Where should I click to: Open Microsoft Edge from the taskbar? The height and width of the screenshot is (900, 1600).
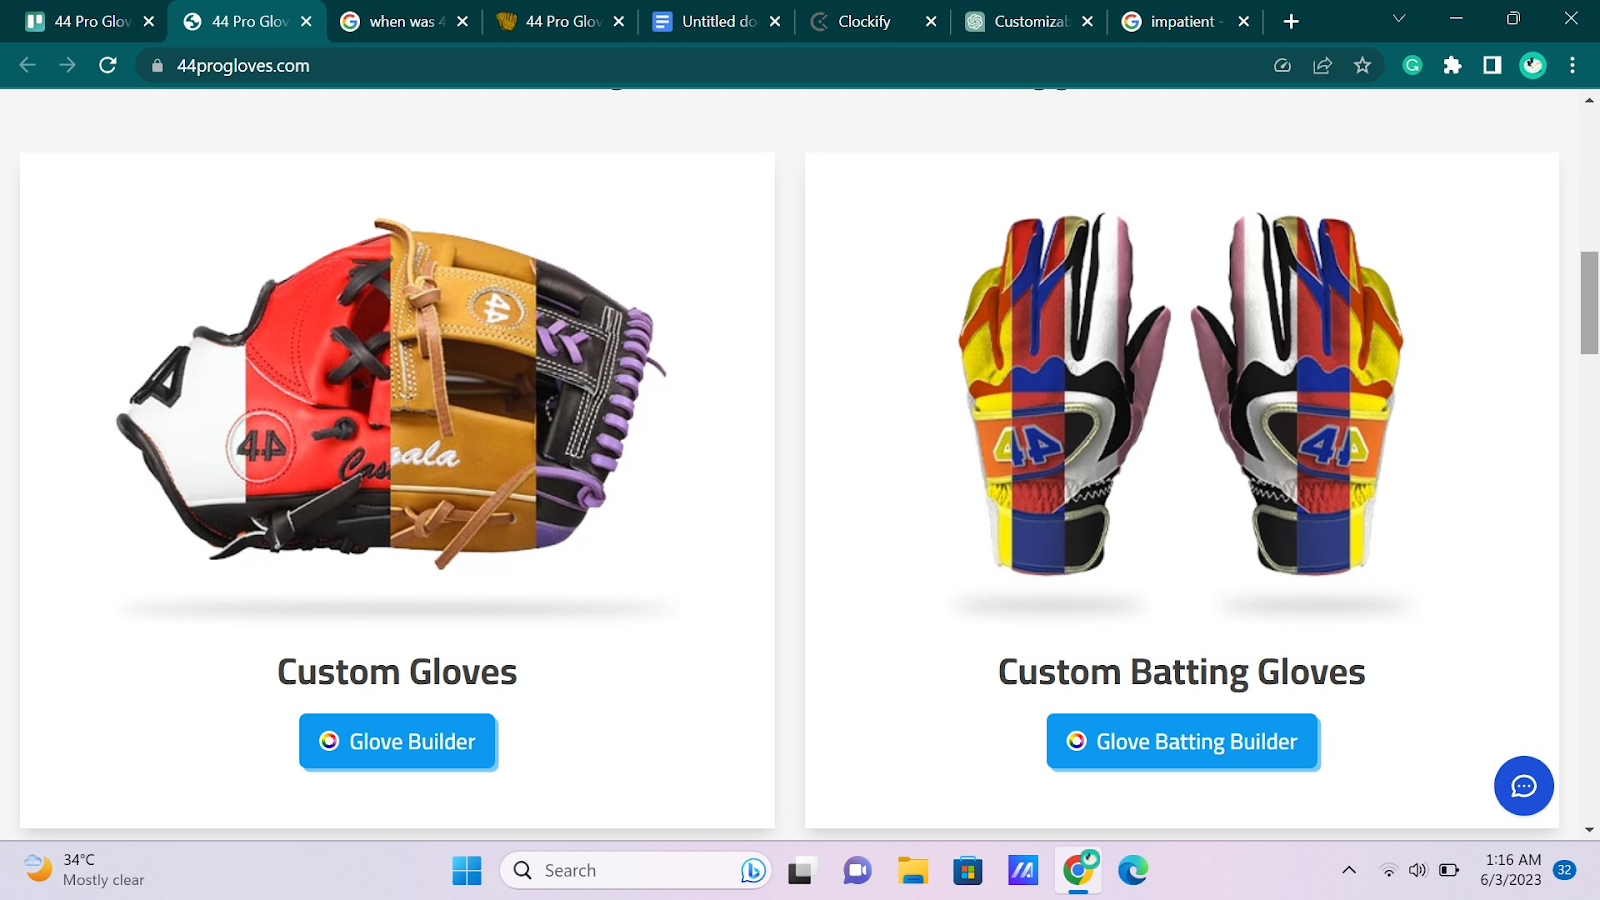point(1133,871)
